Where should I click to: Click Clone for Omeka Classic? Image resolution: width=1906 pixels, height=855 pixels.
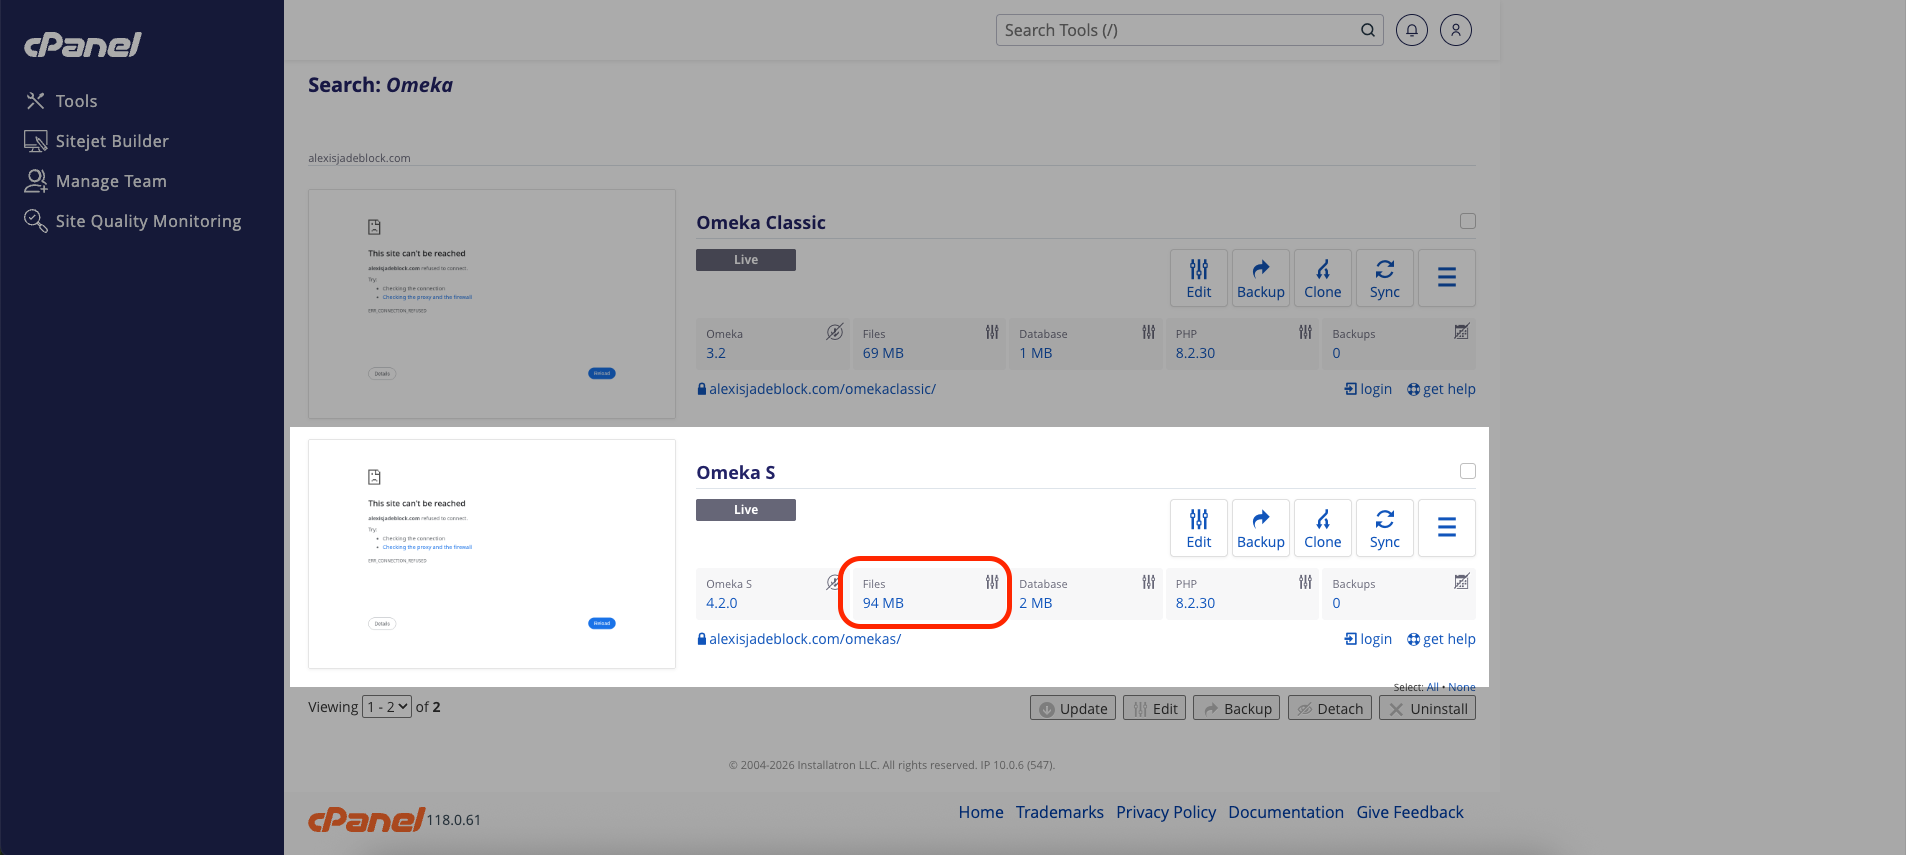click(x=1323, y=278)
